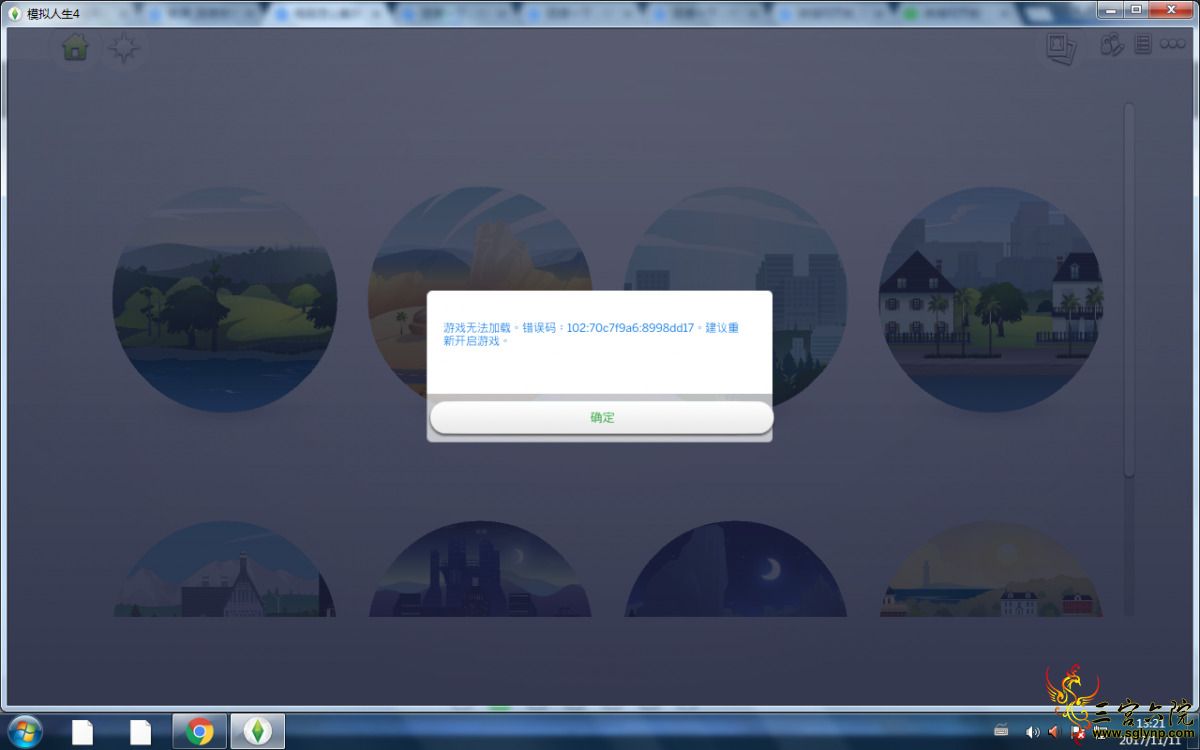Select the compass star icon beside the home icon
Viewport: 1200px width, 750px height.
[123, 49]
